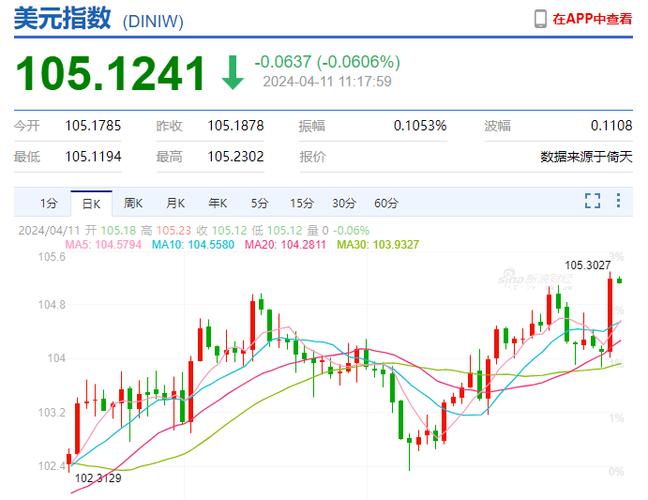This screenshot has width=648, height=500.
Task: Click the tall red candlestick below 105.3027
Action: (x=610, y=315)
